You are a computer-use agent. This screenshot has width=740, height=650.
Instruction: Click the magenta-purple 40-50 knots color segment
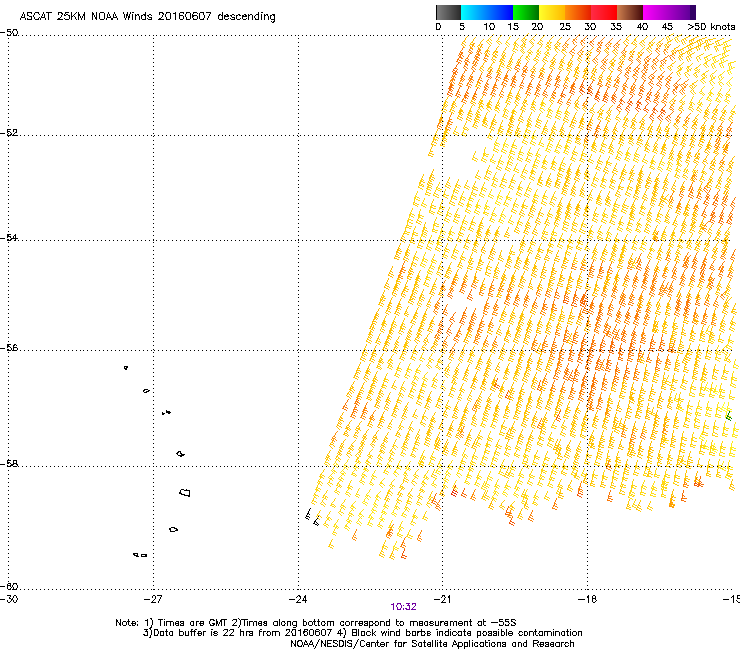tap(669, 12)
